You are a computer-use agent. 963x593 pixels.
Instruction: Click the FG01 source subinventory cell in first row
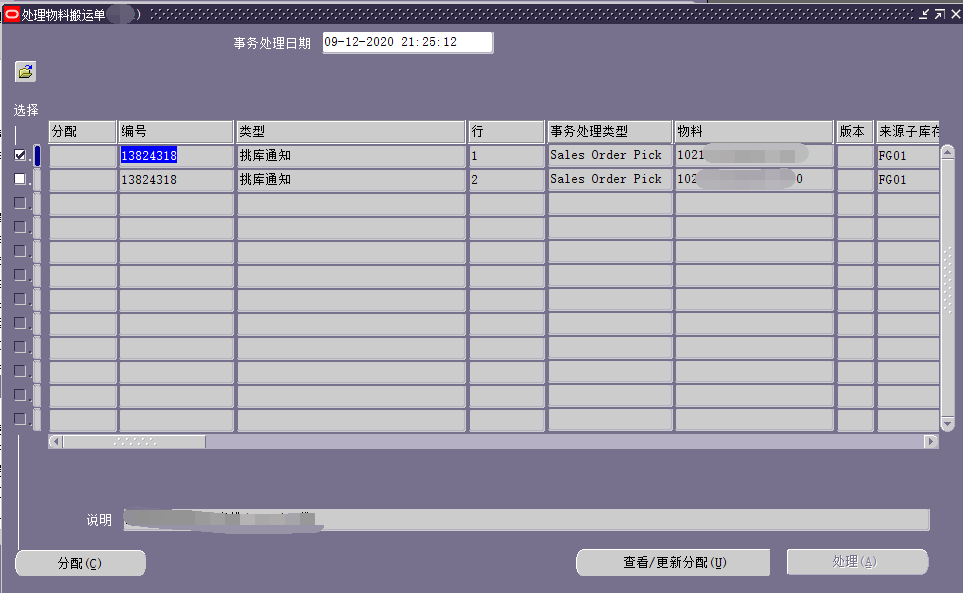click(x=906, y=156)
